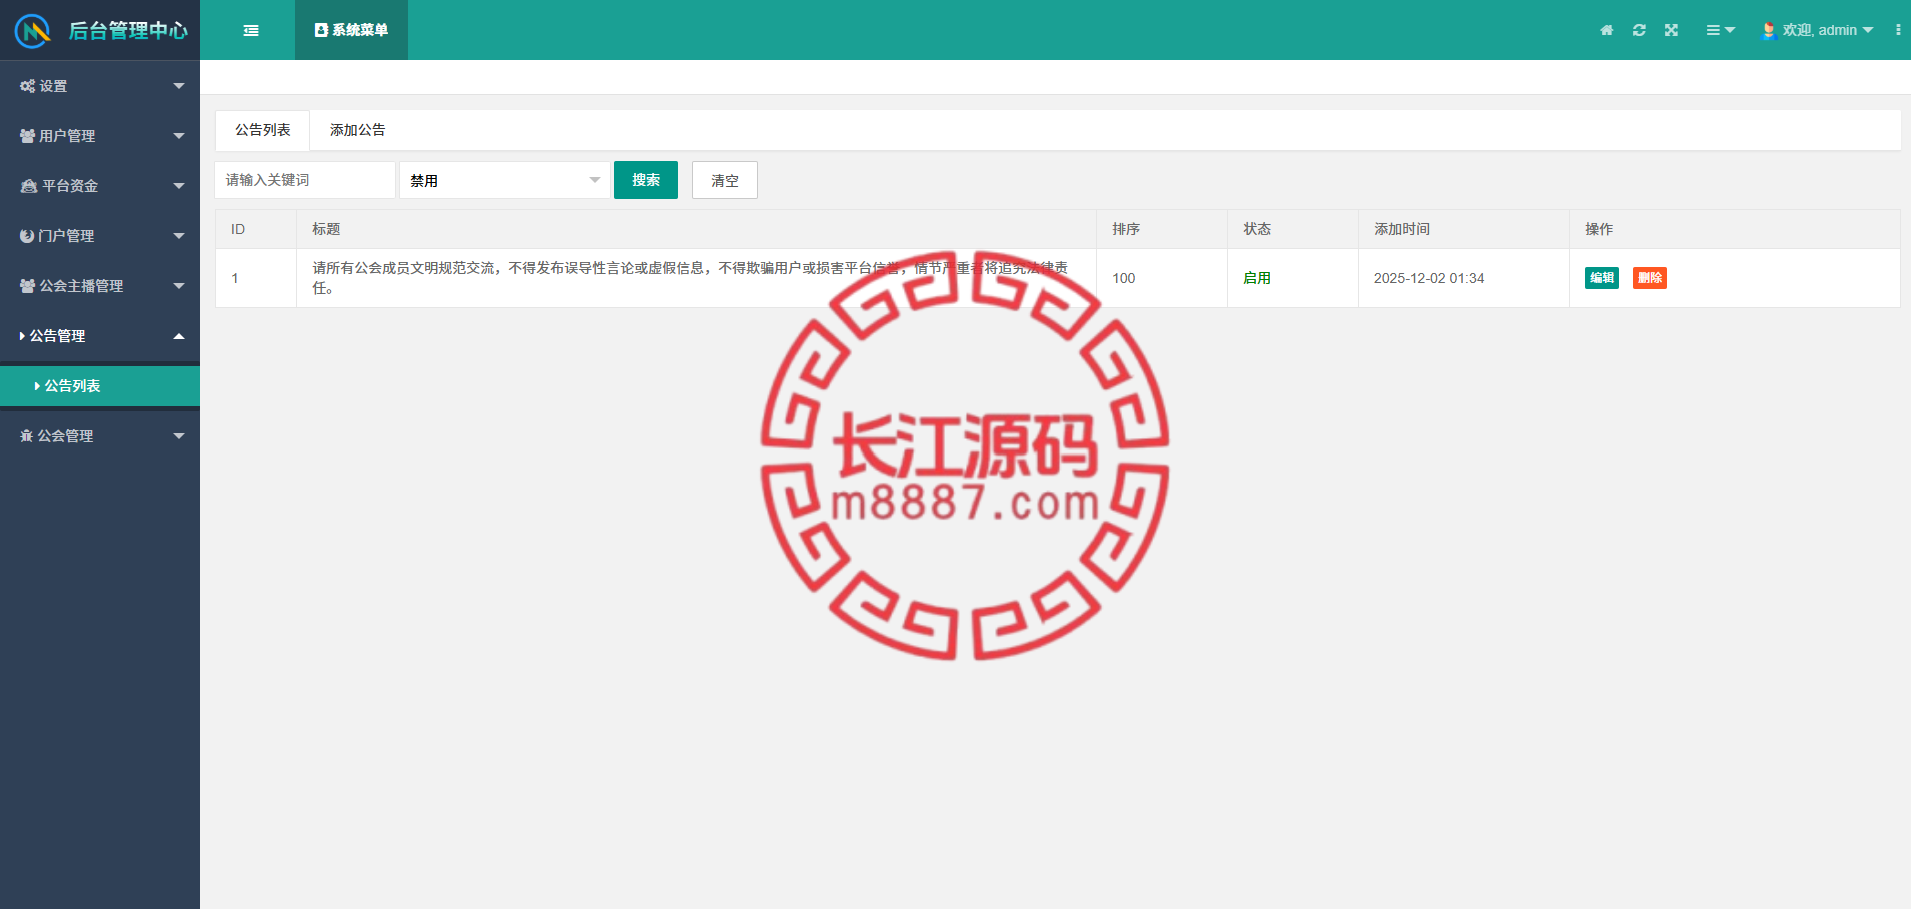Screen dimensions: 1911x909
Task: Click the 编辑 button for announcement 1
Action: 1602,278
